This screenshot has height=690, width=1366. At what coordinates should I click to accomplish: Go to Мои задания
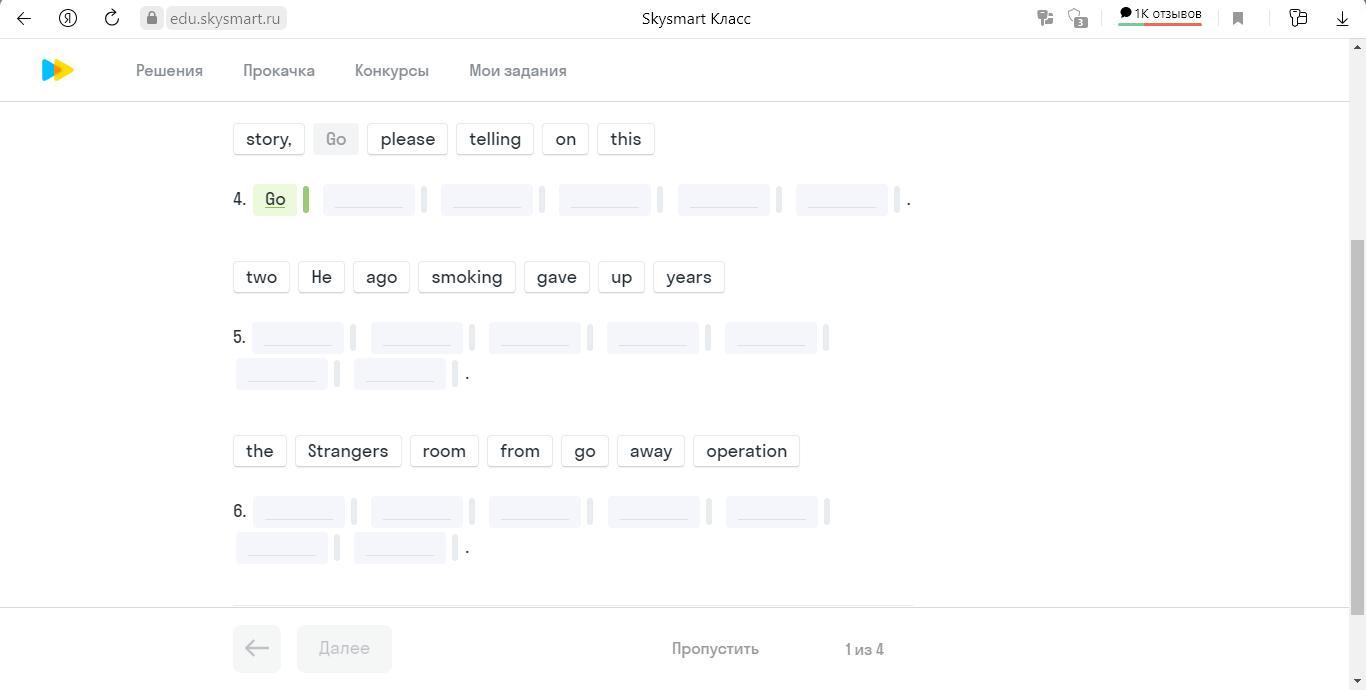(x=517, y=71)
